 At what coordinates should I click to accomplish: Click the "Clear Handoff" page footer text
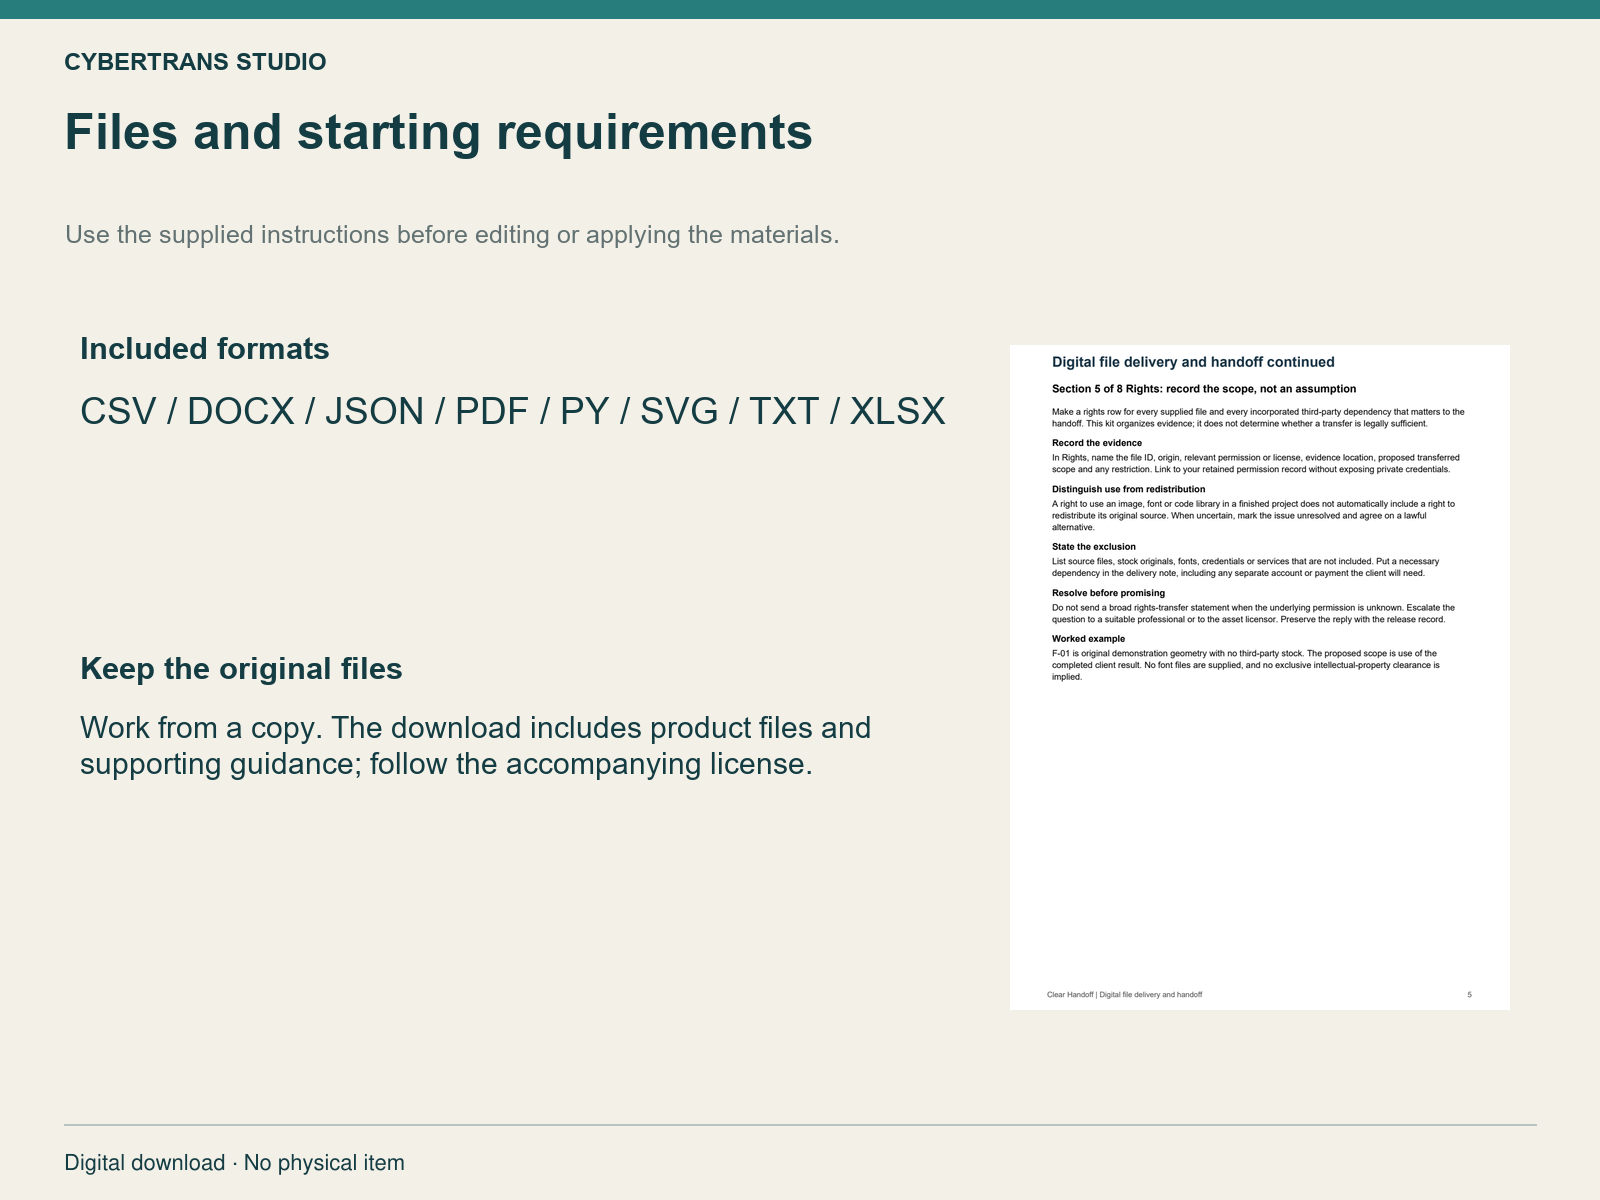(1124, 995)
